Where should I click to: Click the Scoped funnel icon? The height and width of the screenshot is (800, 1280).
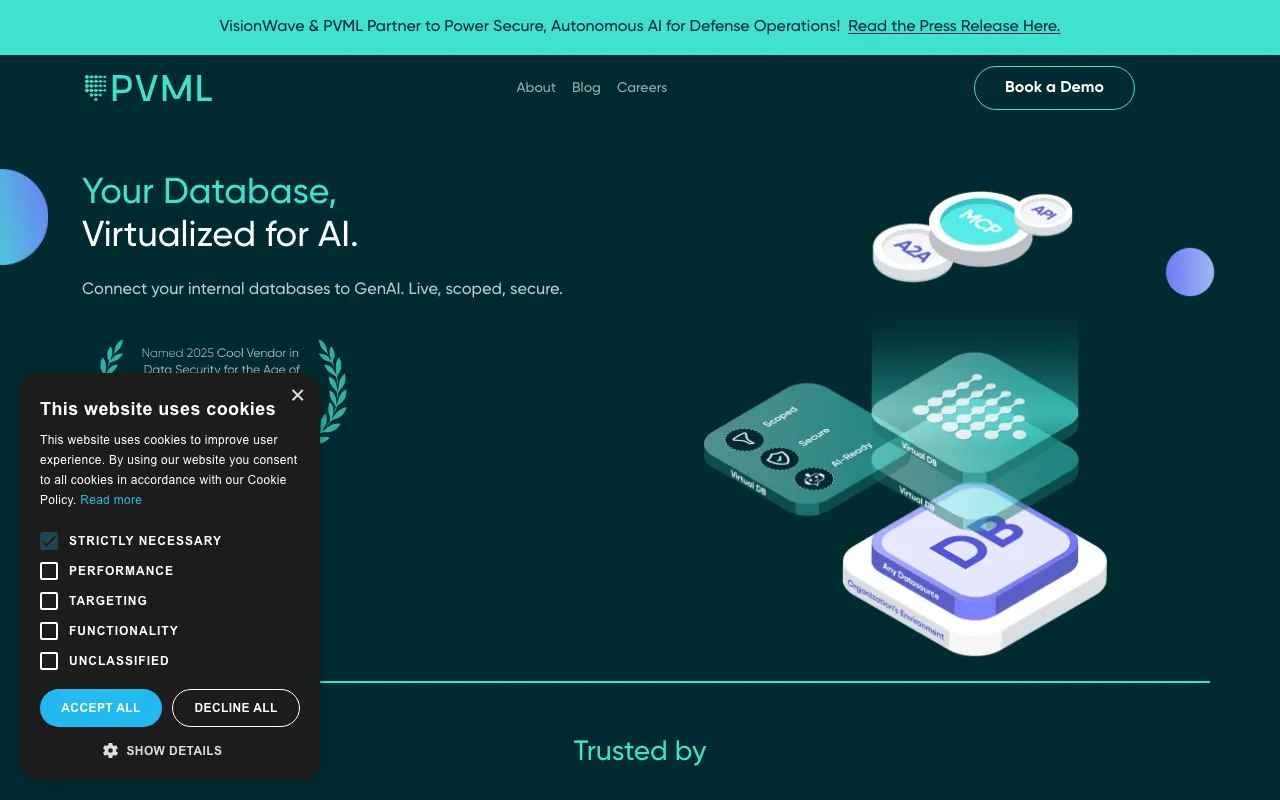744,438
